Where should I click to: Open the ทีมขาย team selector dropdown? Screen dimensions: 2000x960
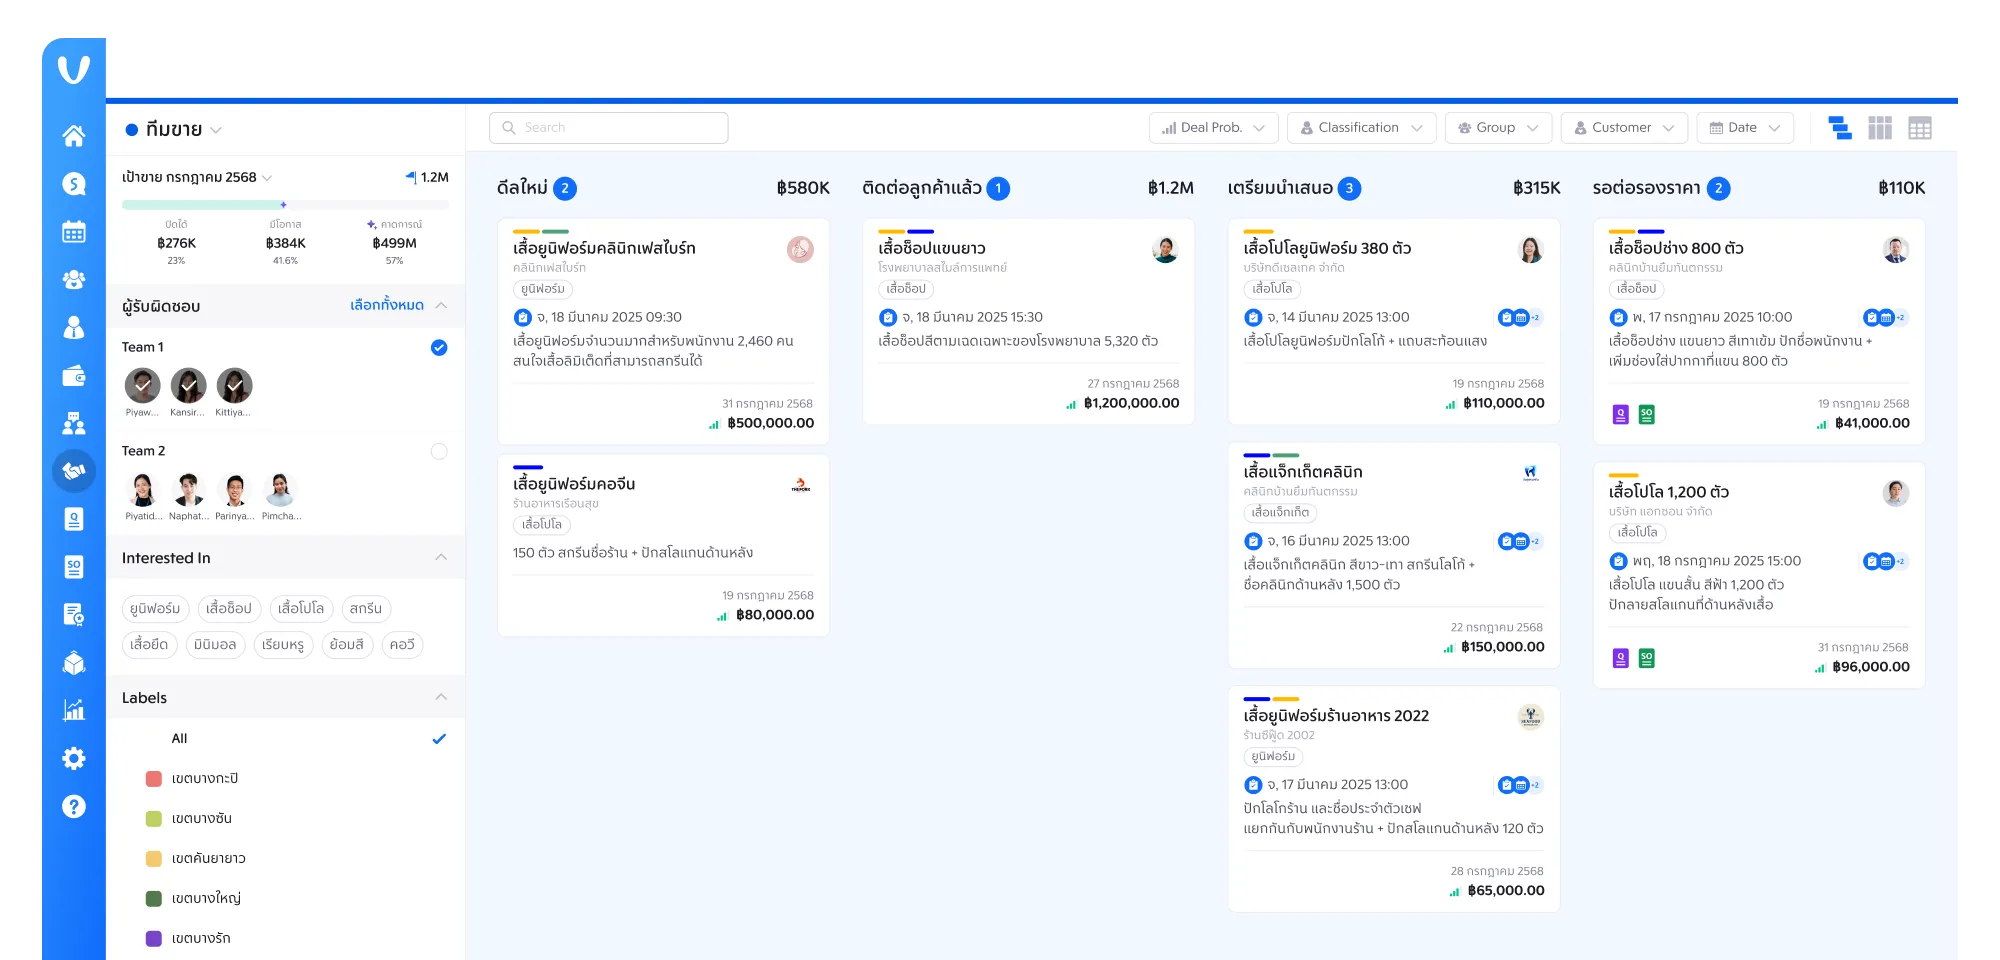click(x=174, y=129)
